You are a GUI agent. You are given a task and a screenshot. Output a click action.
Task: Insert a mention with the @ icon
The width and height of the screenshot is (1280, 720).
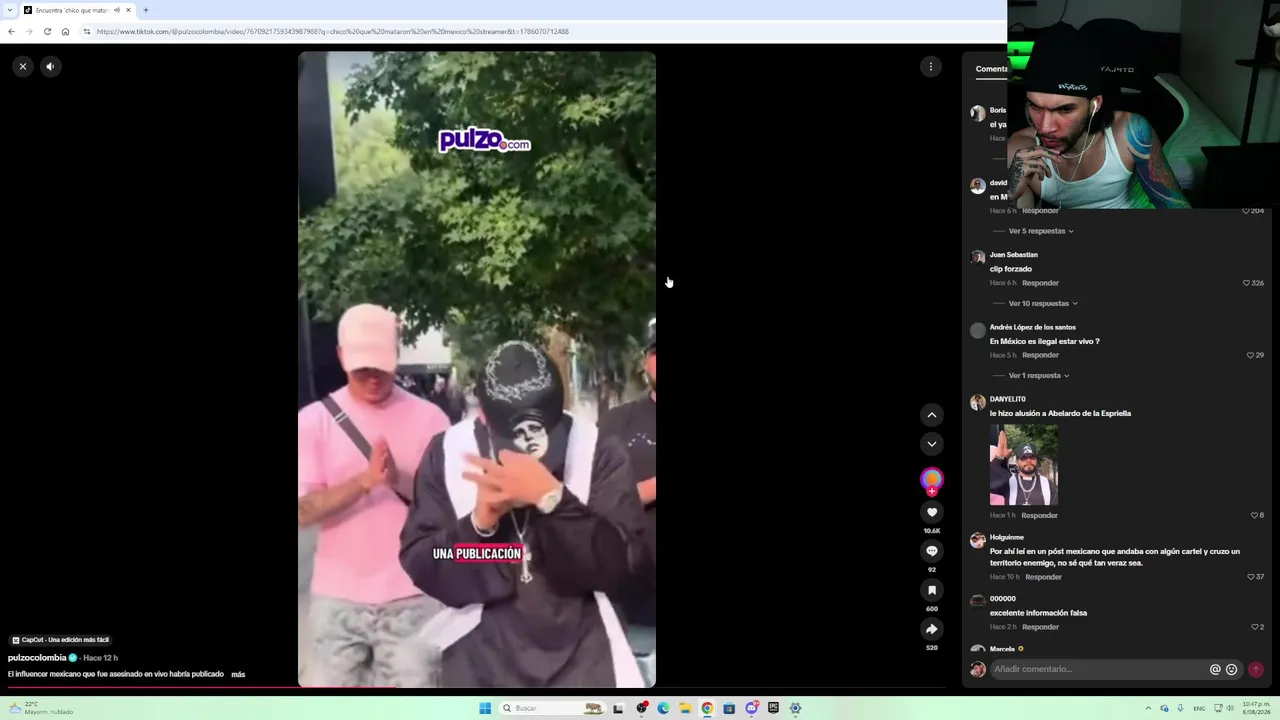click(x=1215, y=670)
